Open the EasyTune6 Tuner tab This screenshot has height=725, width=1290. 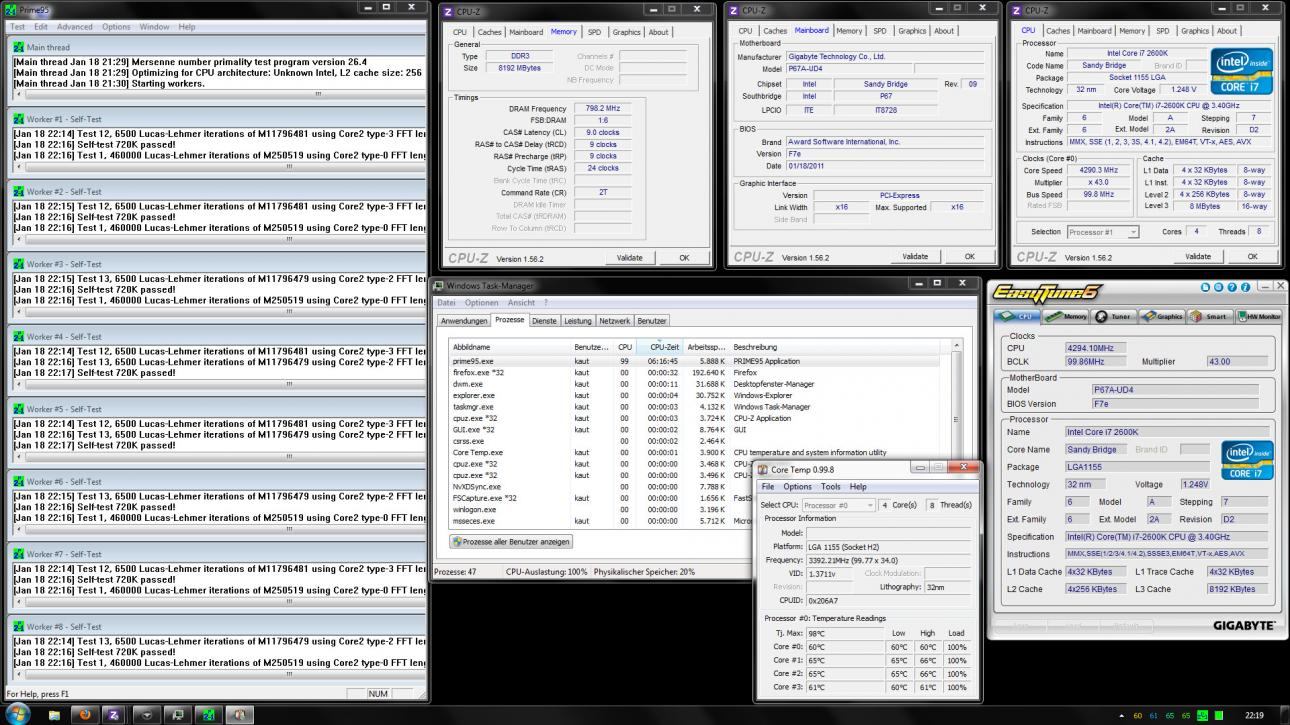[1112, 316]
